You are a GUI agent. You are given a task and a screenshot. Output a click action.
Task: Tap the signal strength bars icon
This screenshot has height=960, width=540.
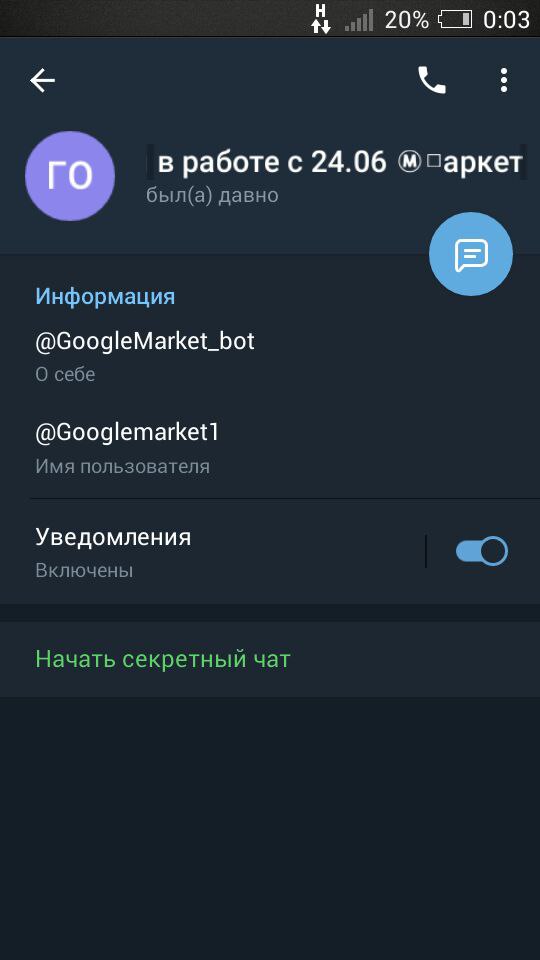click(x=359, y=20)
